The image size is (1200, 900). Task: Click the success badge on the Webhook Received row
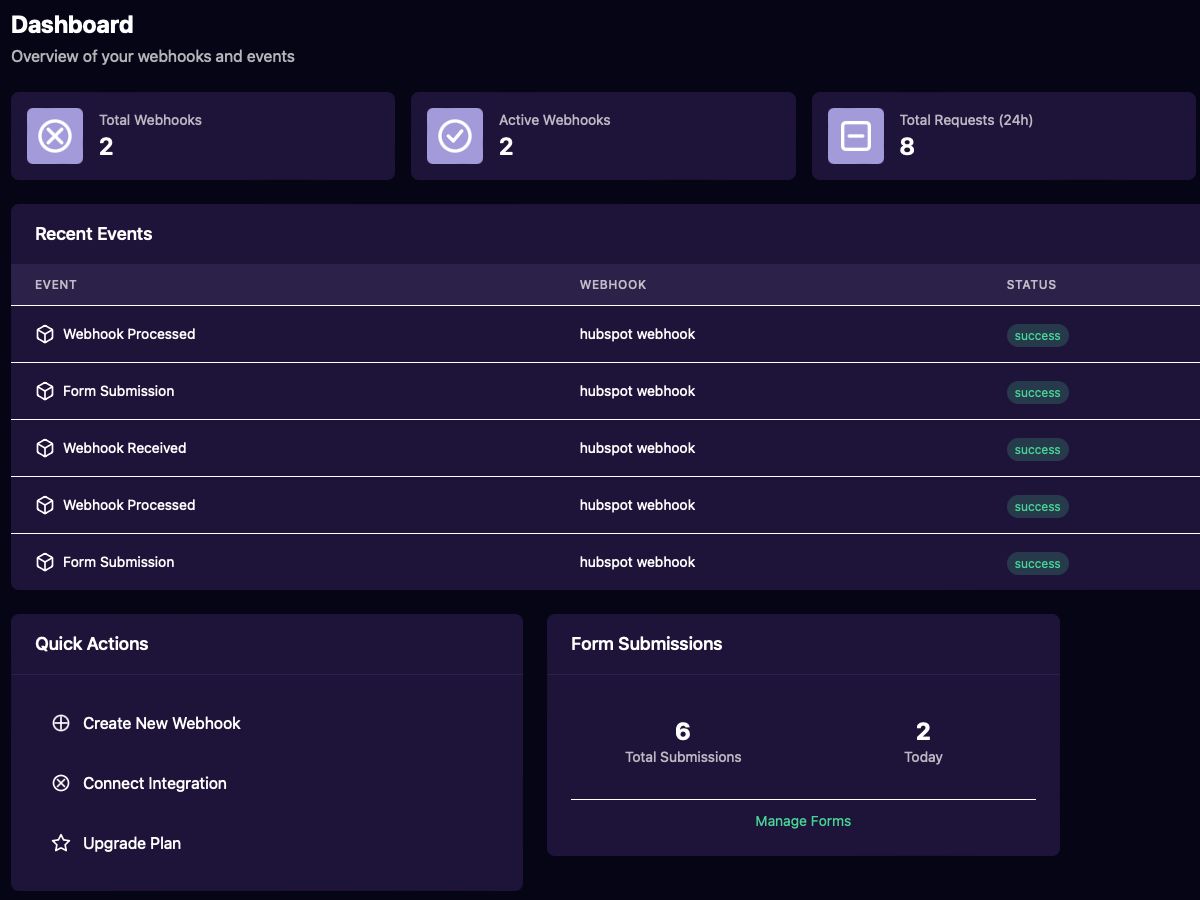(x=1037, y=449)
